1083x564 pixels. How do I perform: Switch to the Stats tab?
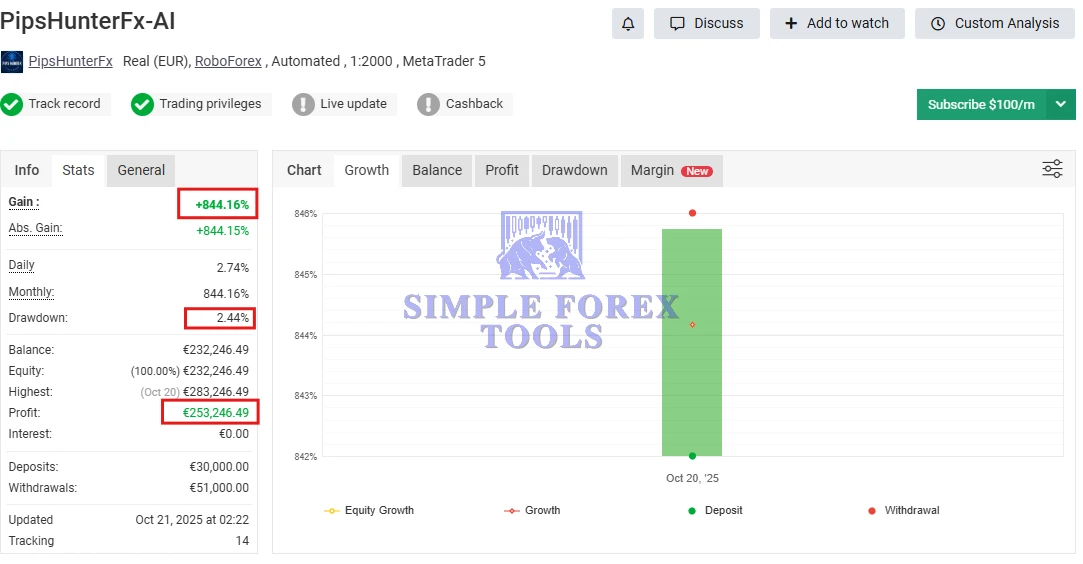click(78, 170)
